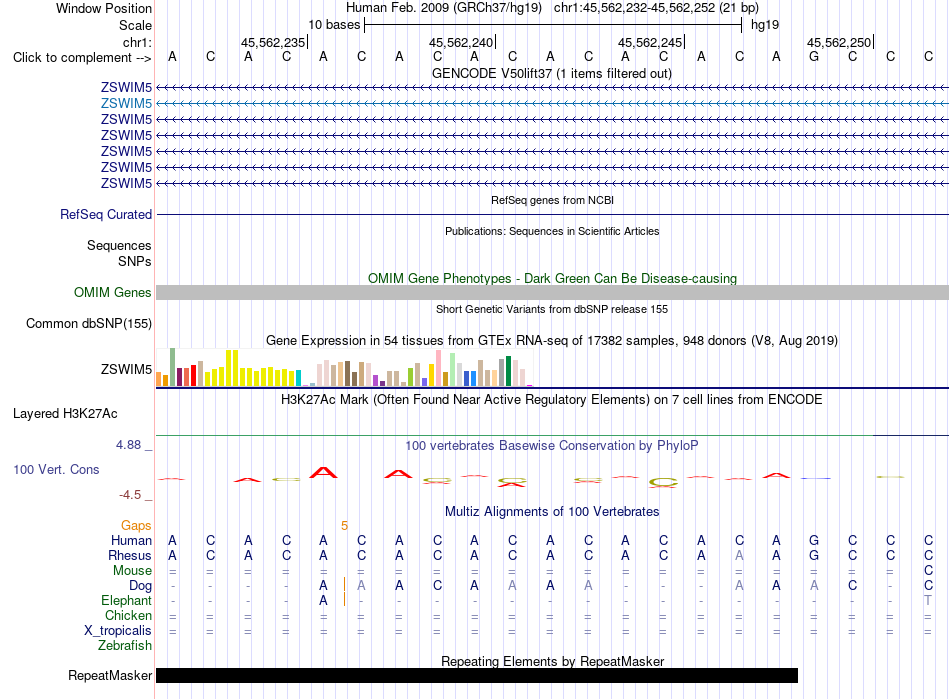The width and height of the screenshot is (950, 699).
Task: Click the "Mouse" species label
Action: click(133, 571)
